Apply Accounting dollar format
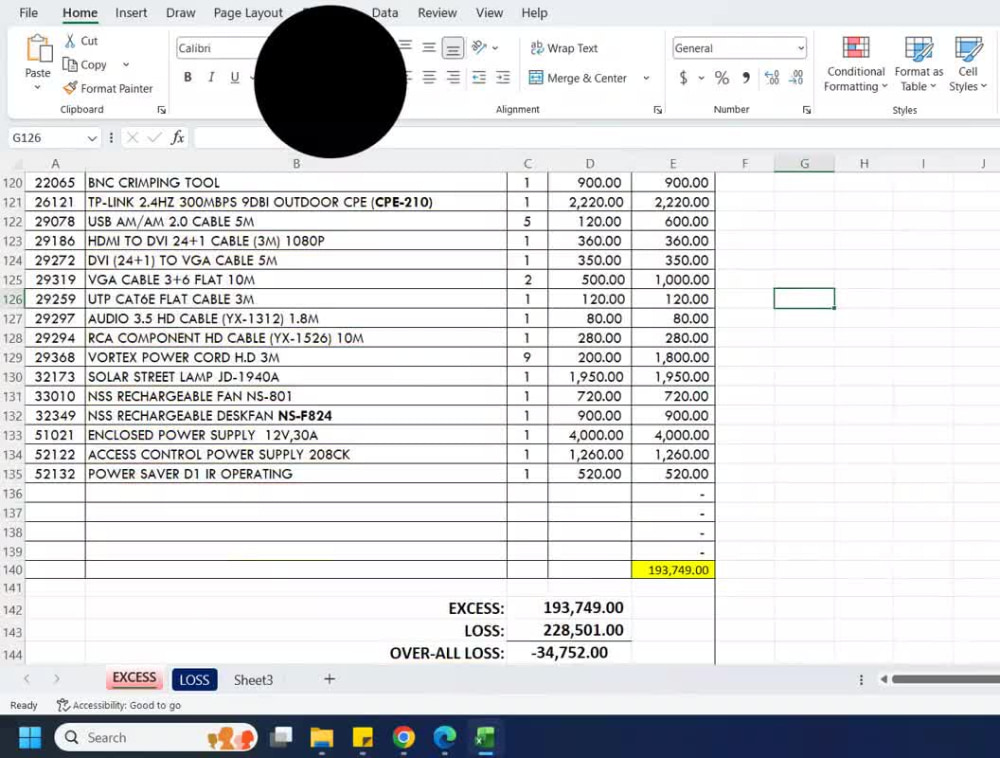The height and width of the screenshot is (758, 1000). pyautogui.click(x=684, y=78)
